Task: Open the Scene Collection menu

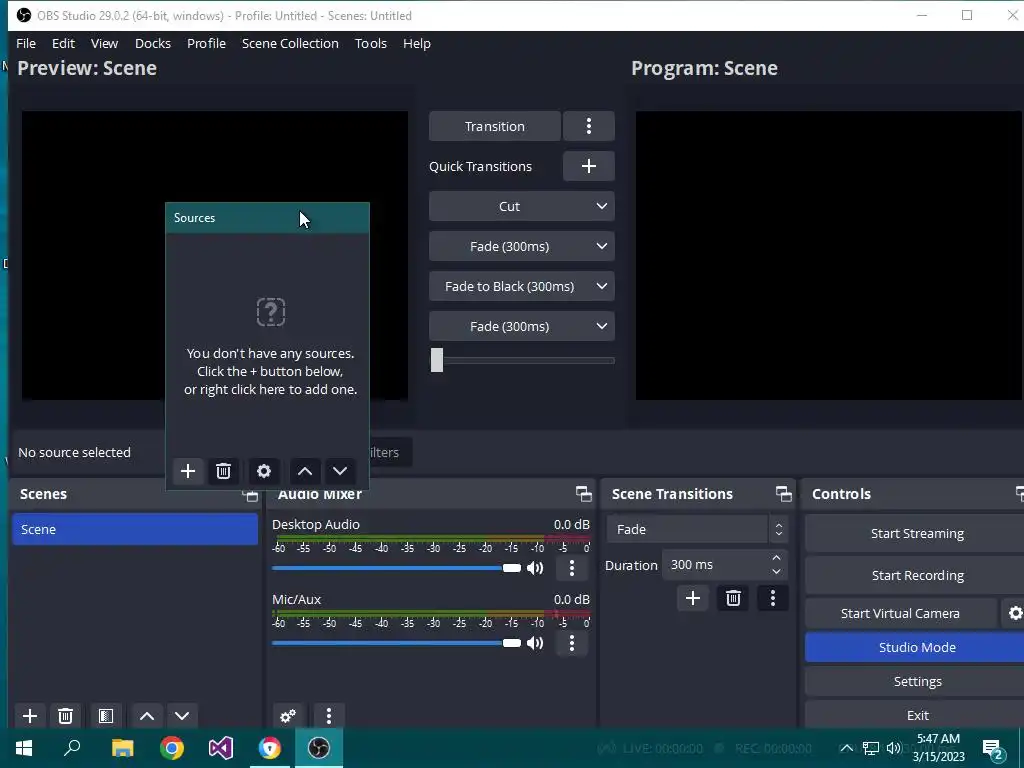Action: coord(290,43)
